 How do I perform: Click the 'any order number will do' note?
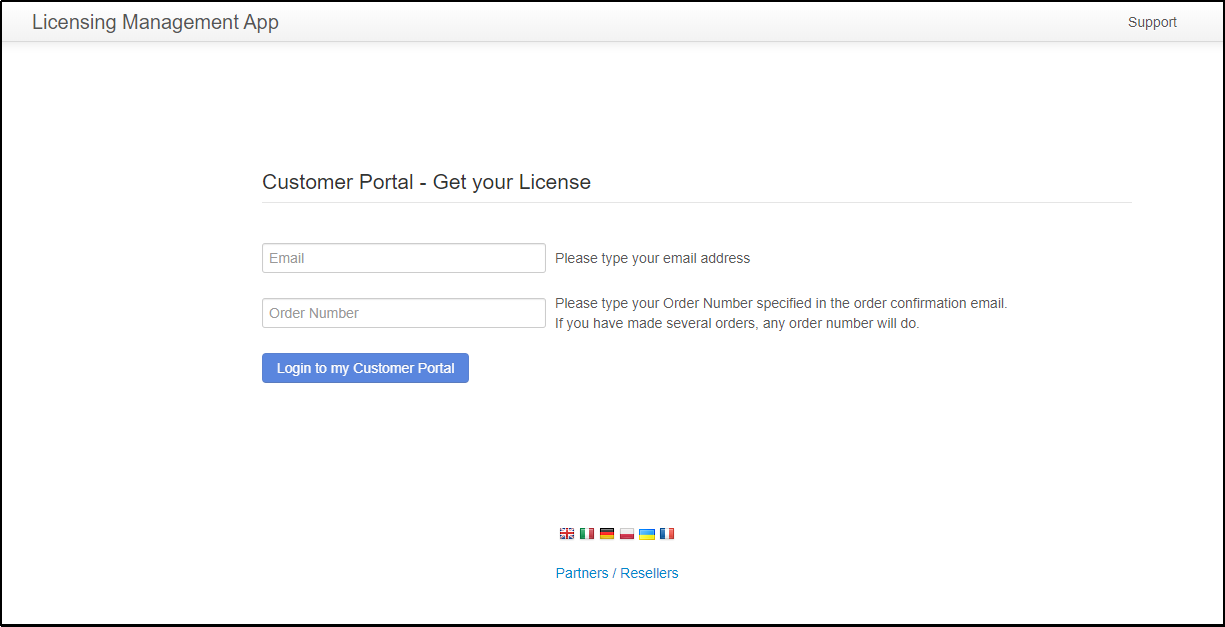point(840,324)
